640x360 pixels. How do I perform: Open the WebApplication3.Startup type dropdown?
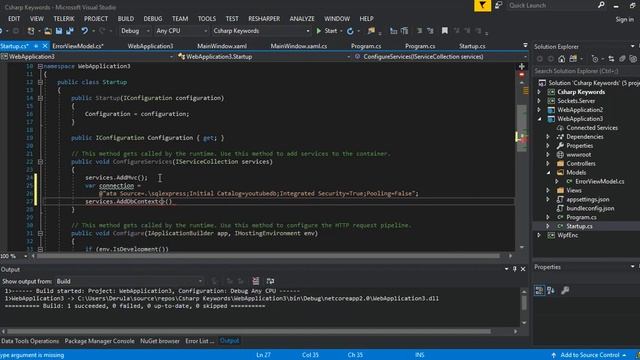tap(264, 57)
